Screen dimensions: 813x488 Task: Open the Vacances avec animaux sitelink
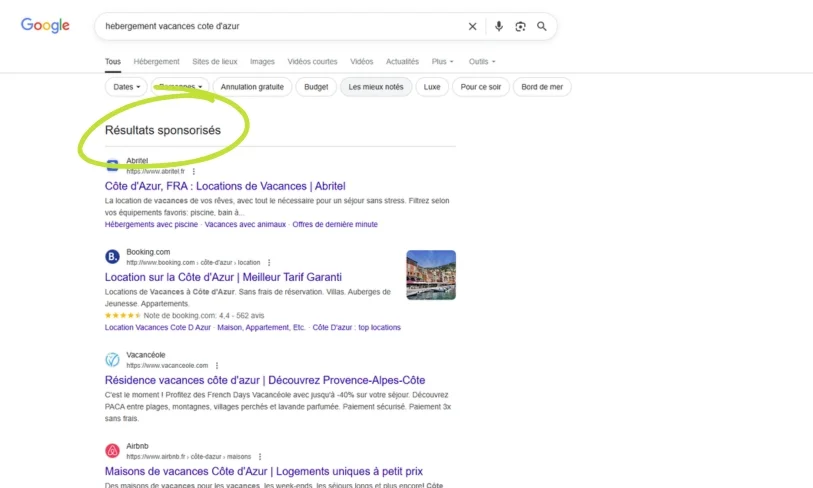[245, 224]
